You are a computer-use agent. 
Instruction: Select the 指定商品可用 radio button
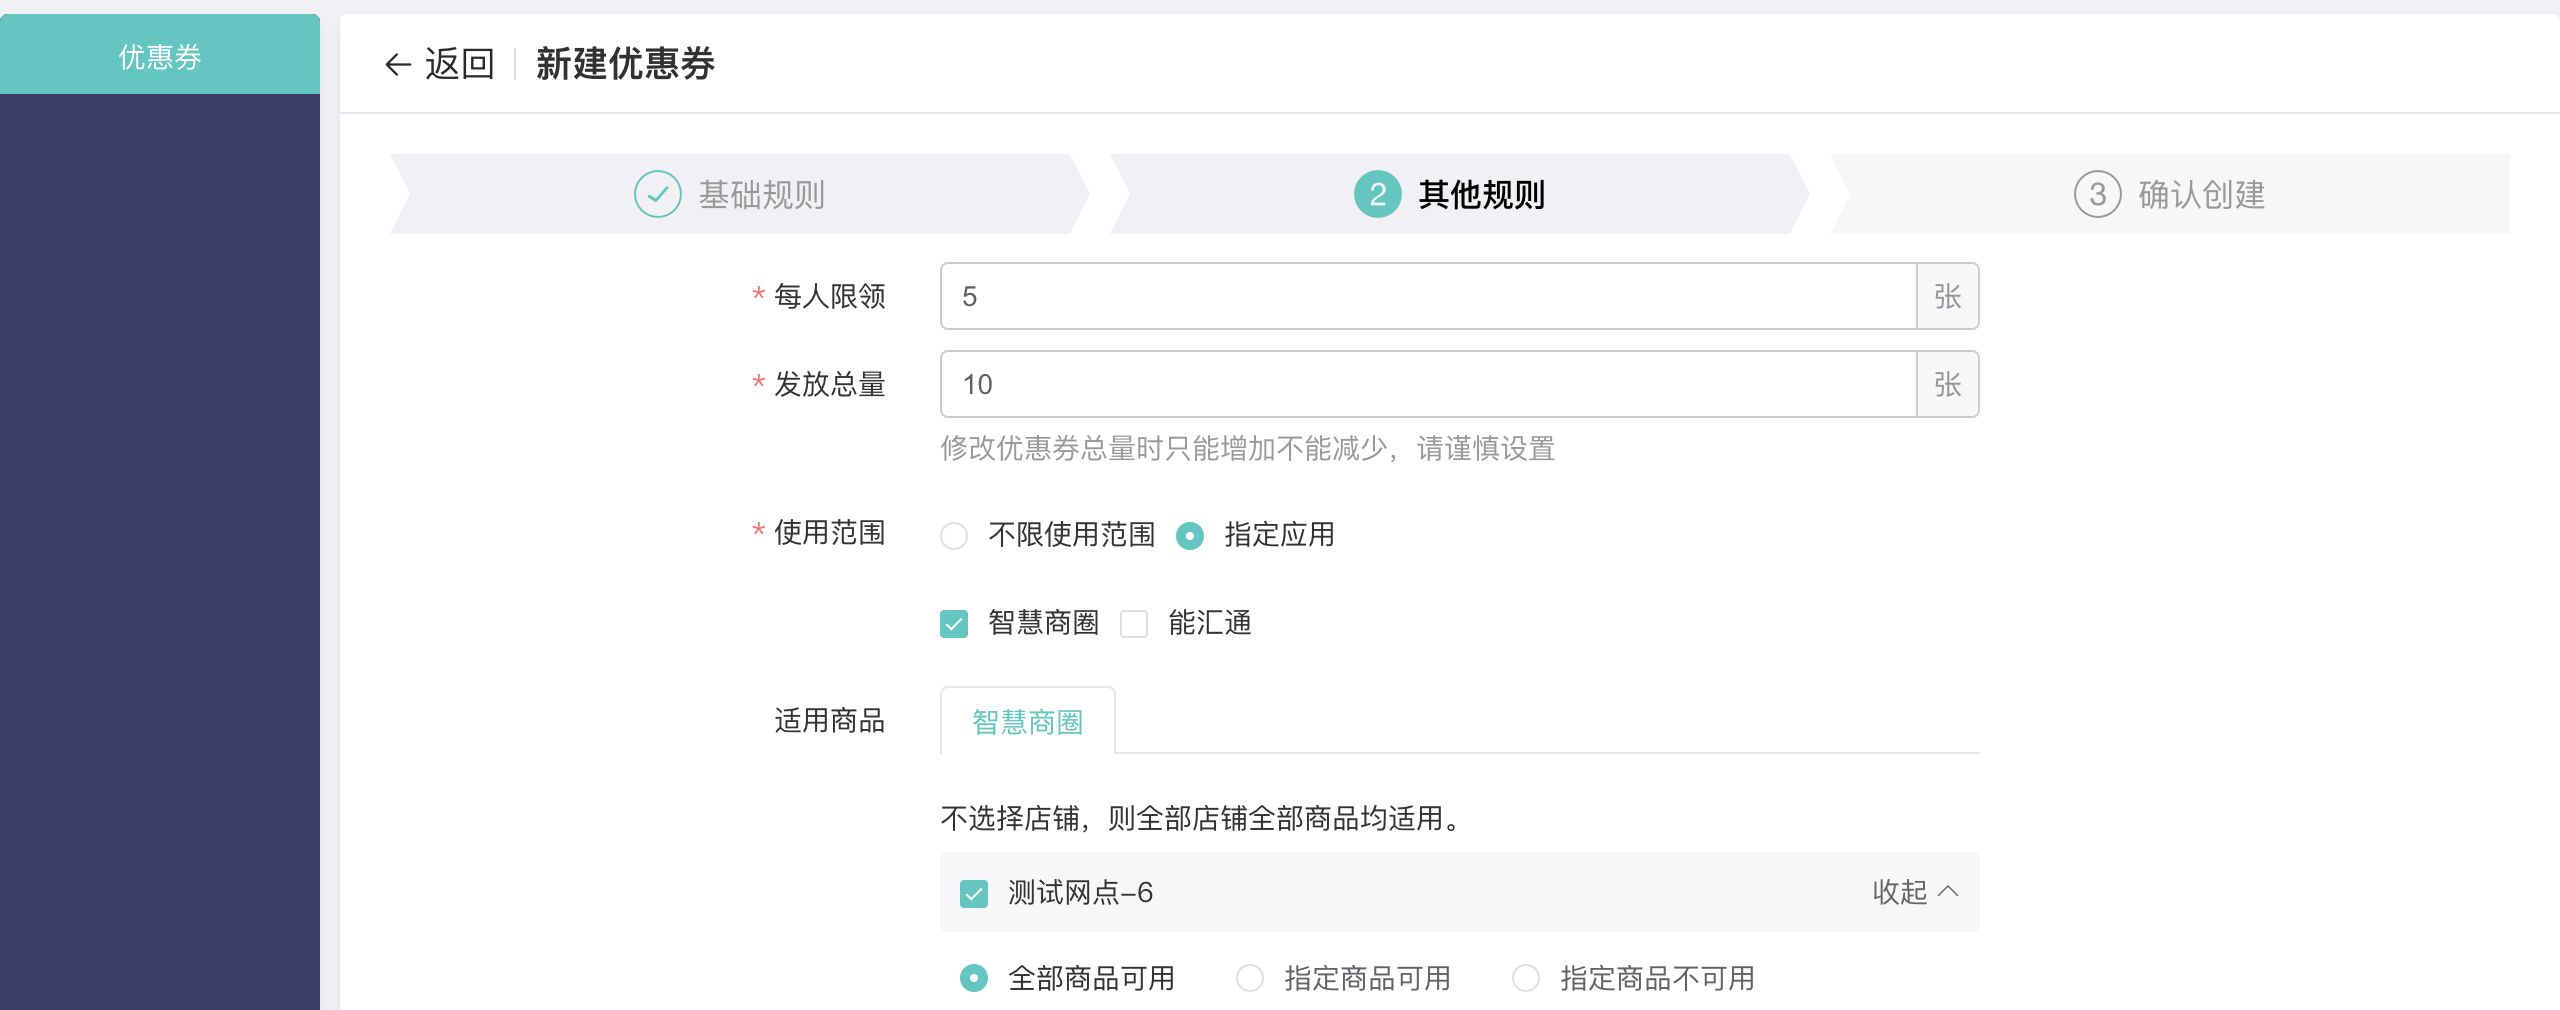1250,978
